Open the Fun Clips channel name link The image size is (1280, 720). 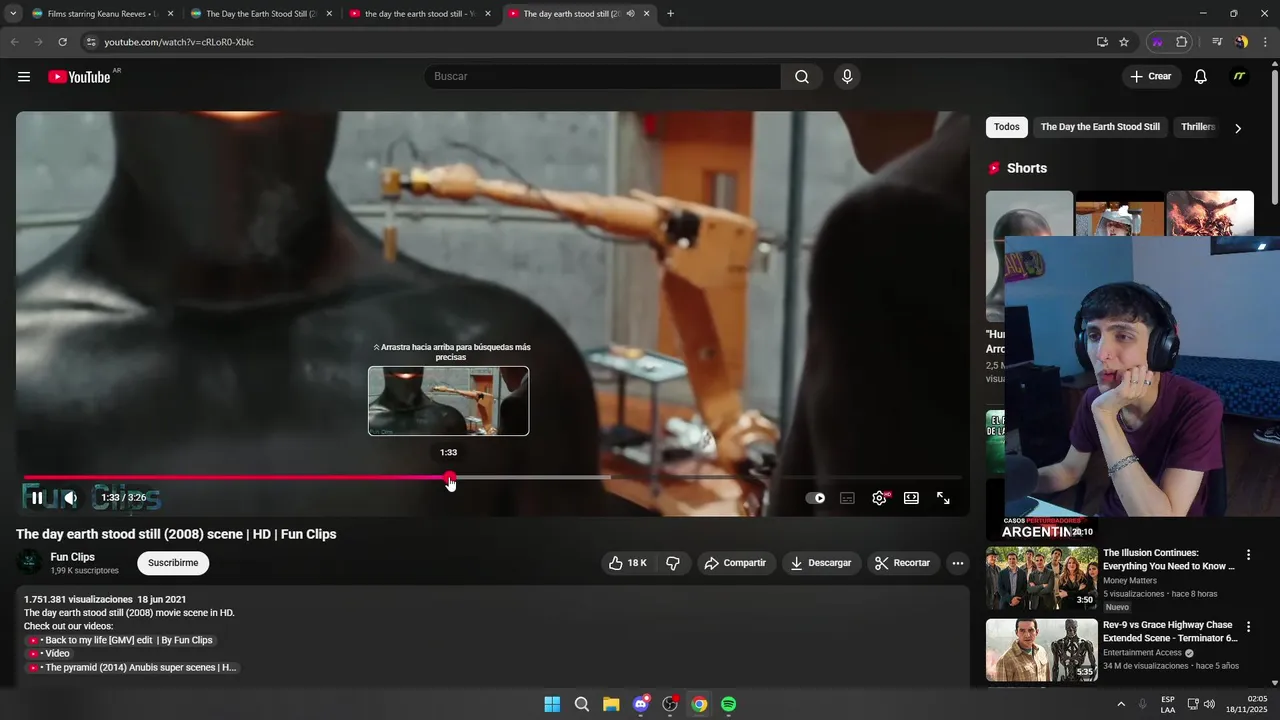73,557
